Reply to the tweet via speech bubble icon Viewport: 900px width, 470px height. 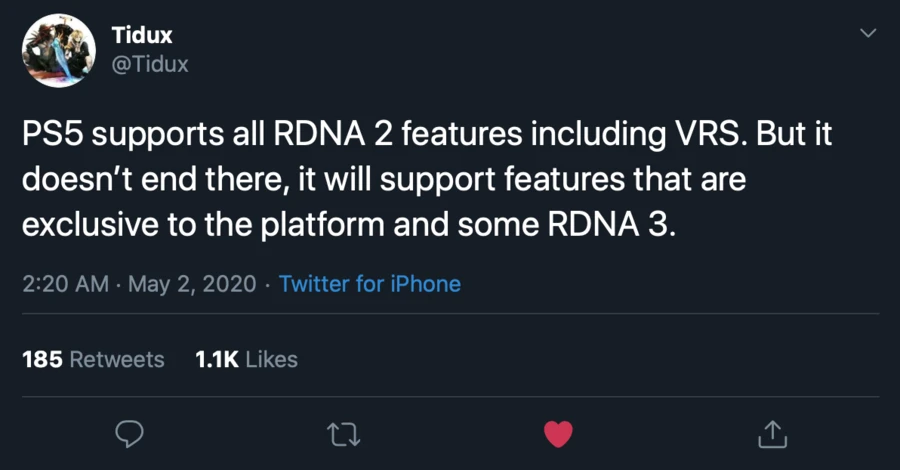point(130,433)
